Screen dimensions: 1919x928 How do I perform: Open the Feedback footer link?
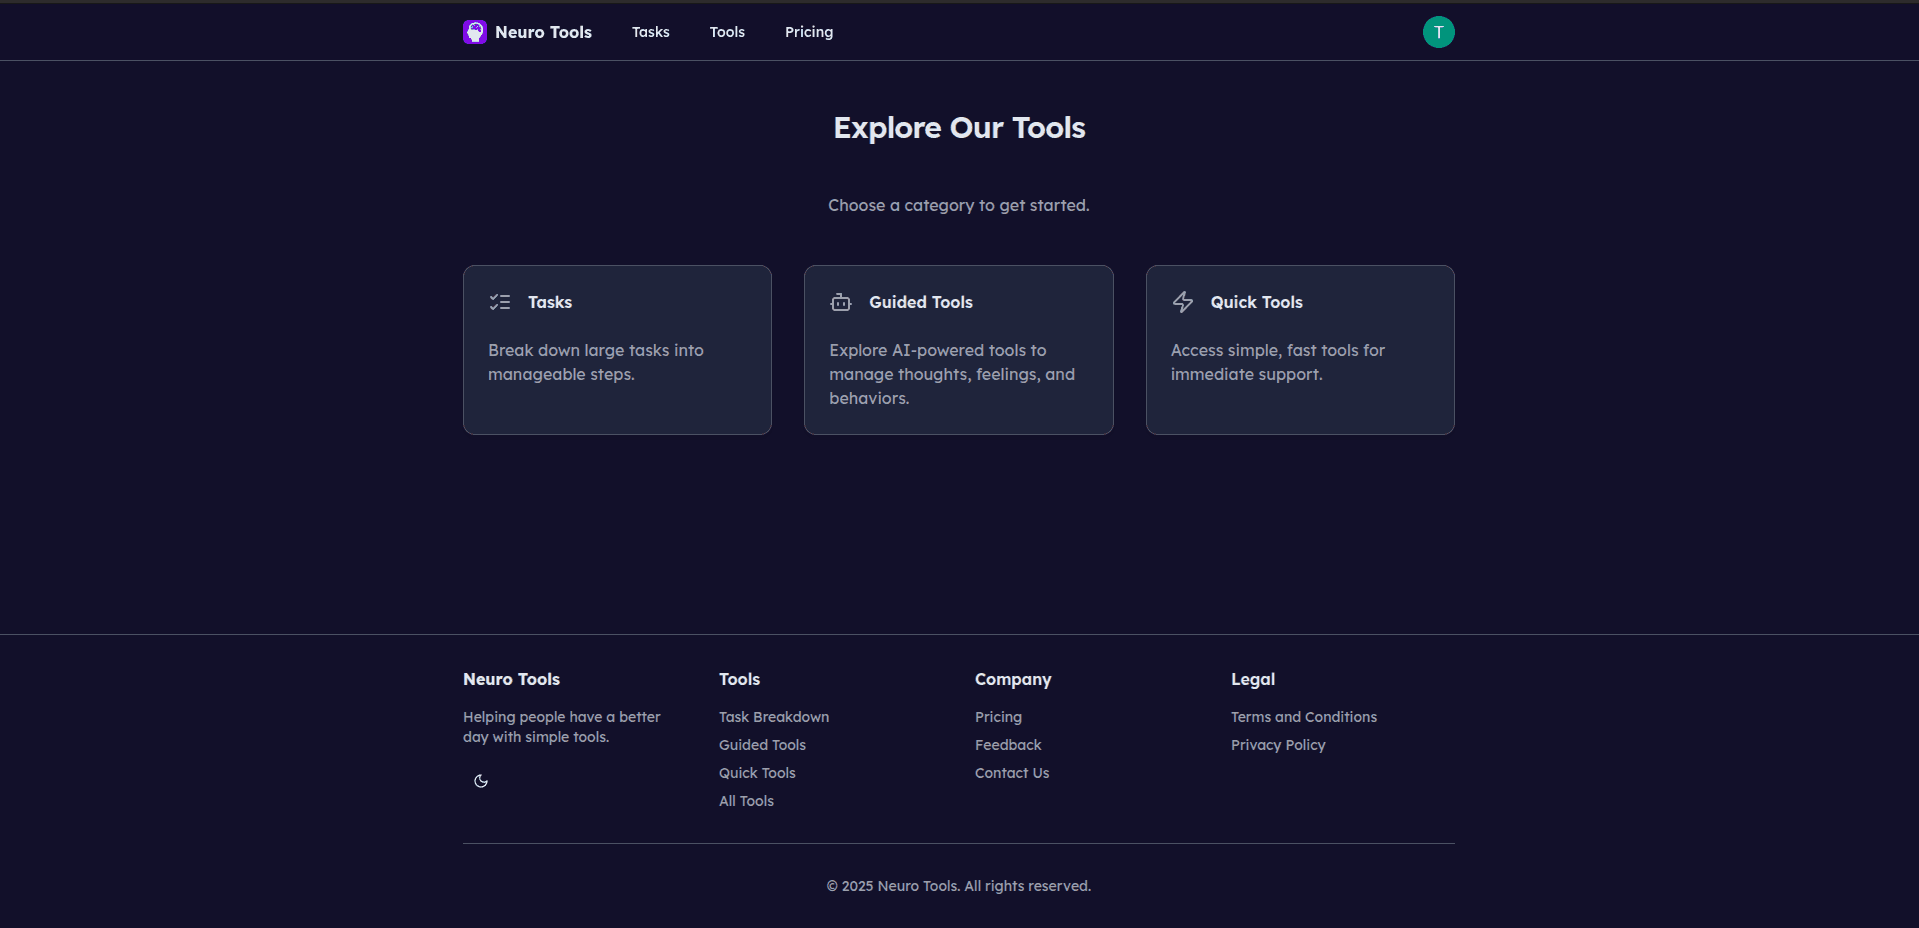(1008, 745)
